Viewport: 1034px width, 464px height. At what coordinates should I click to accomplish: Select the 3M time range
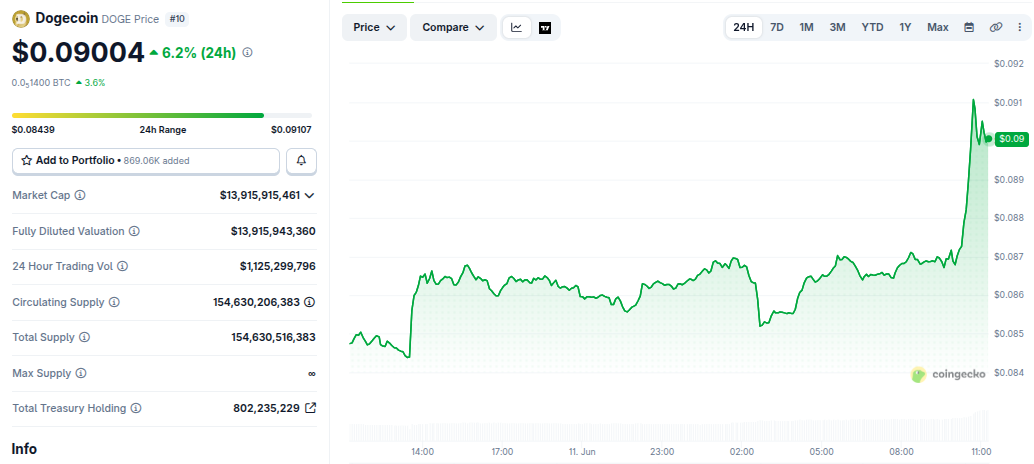tap(837, 28)
